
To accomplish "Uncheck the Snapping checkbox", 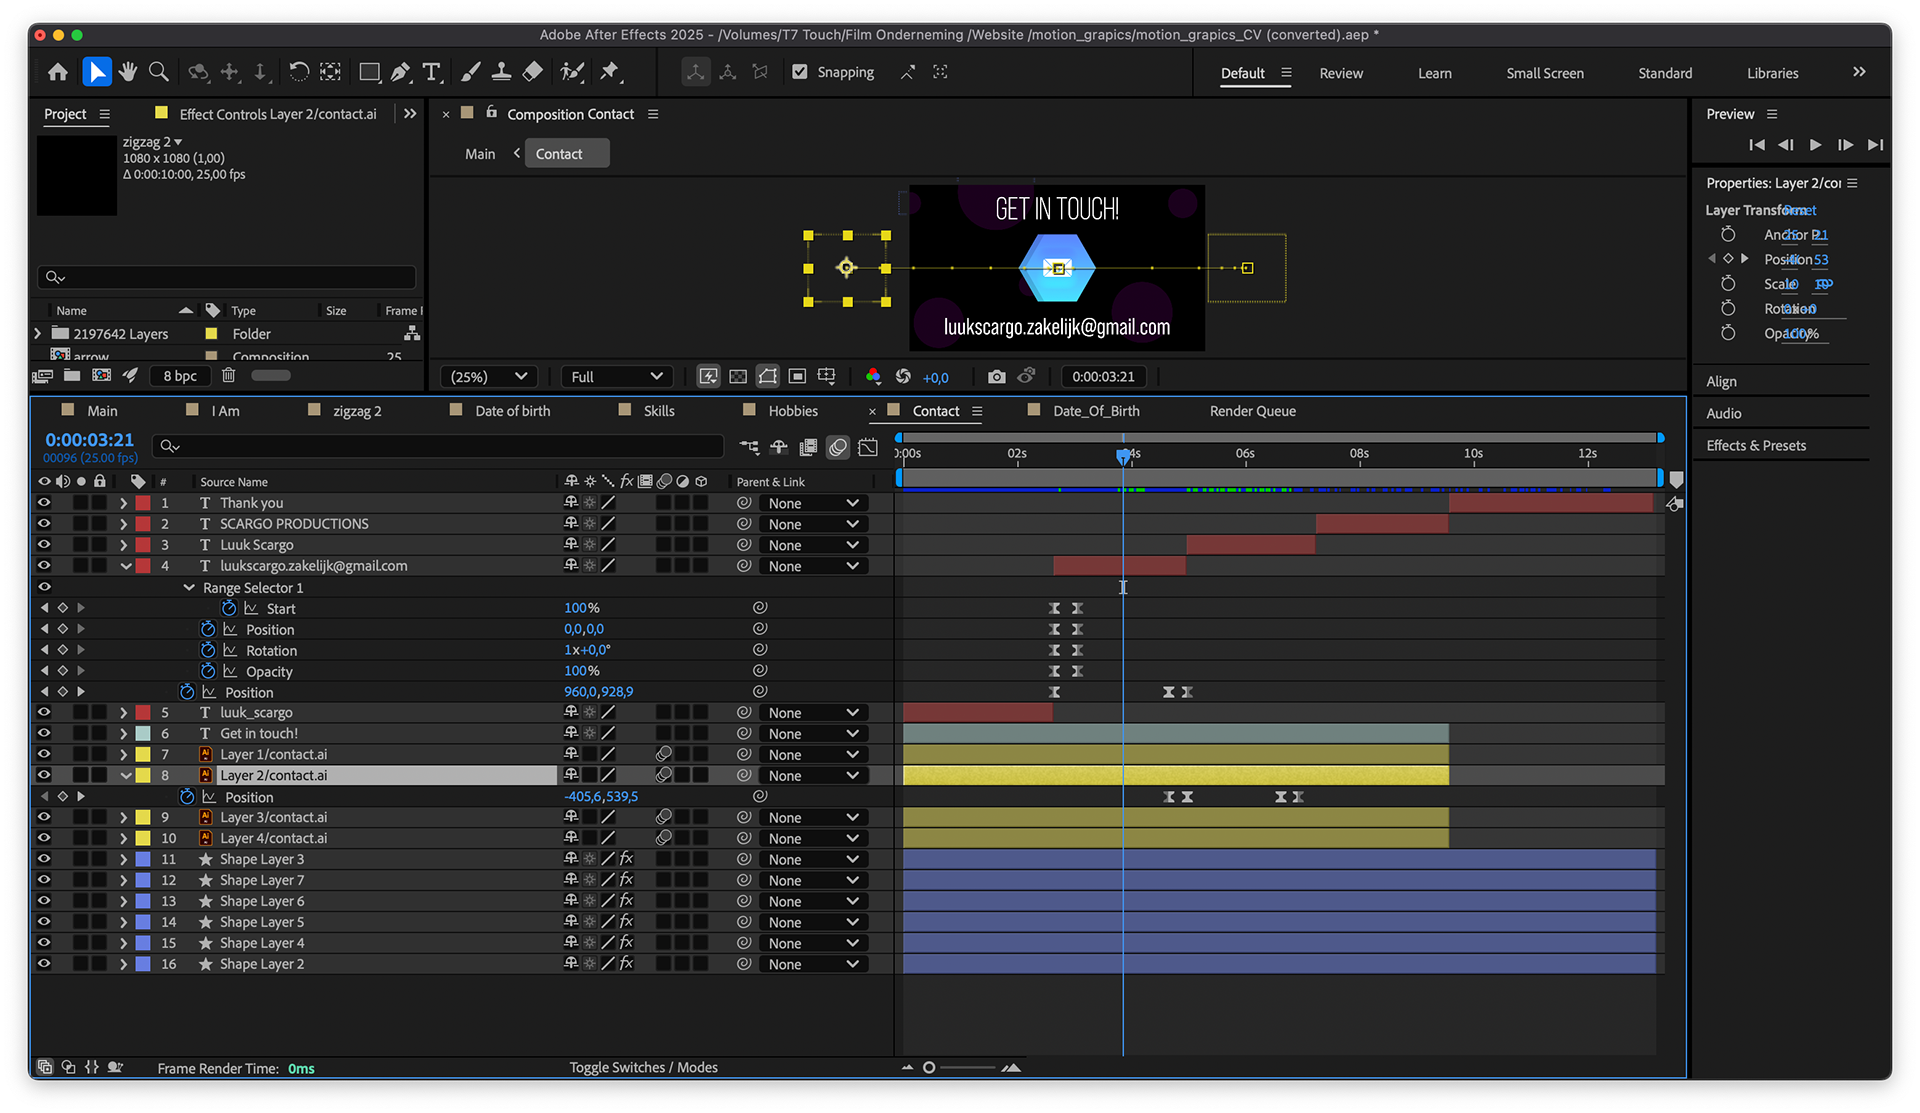I will [800, 72].
